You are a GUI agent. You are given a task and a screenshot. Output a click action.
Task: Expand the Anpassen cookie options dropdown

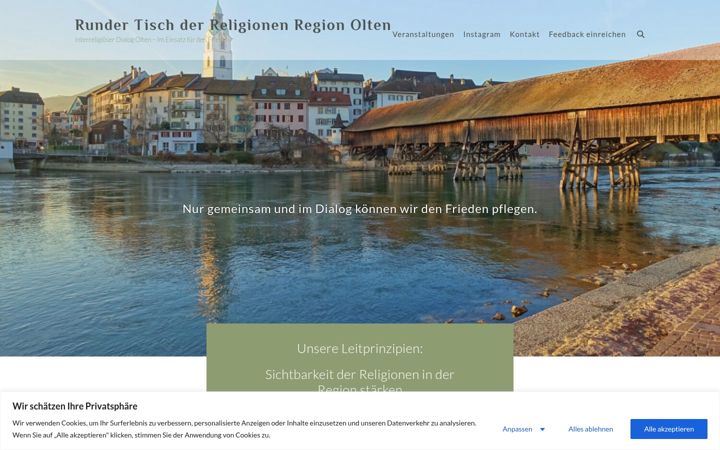tap(523, 429)
